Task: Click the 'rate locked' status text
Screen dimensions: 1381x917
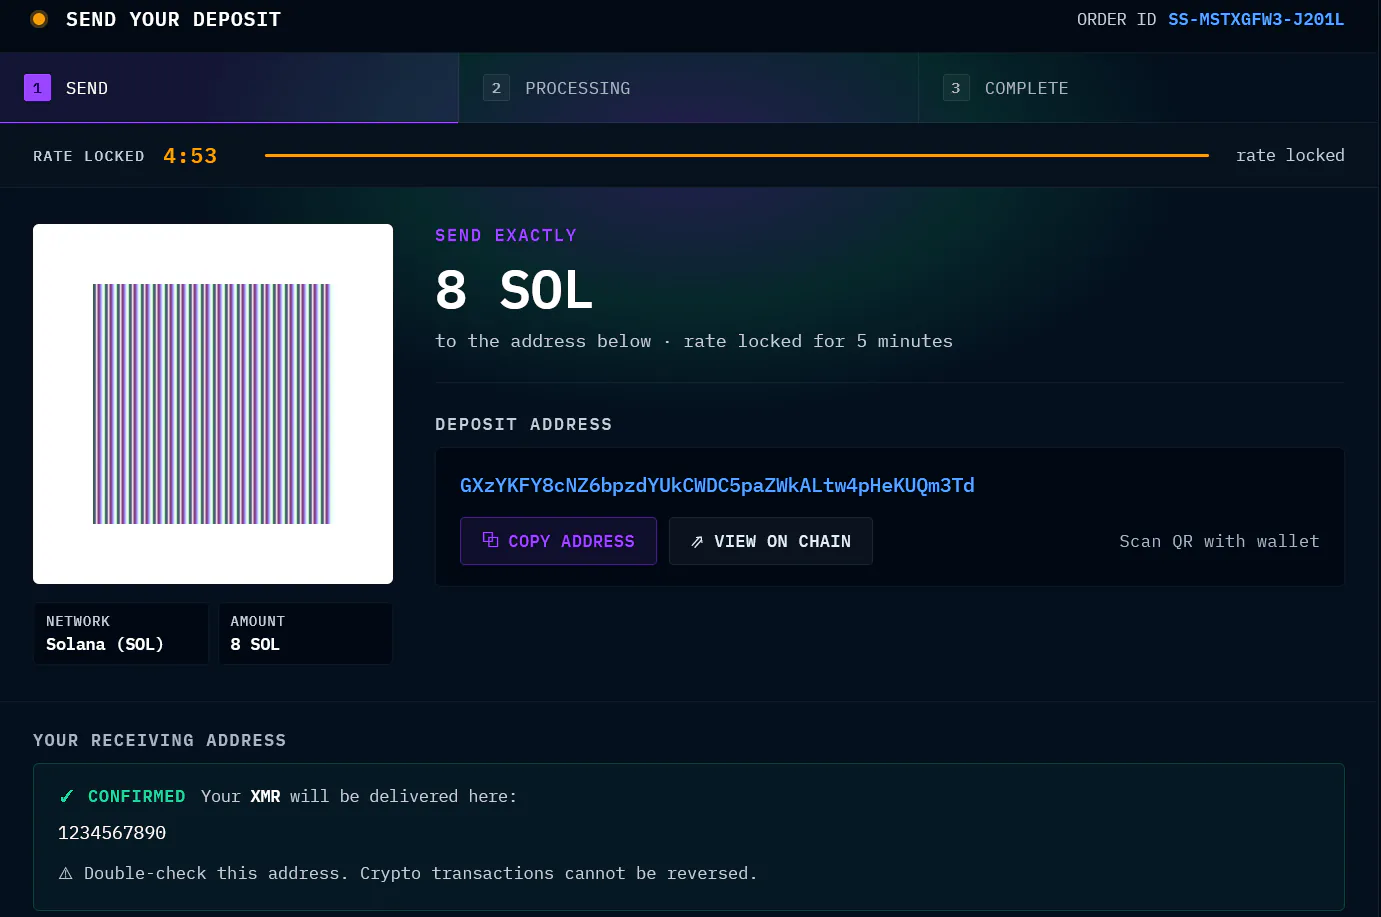Action: [x=1290, y=155]
